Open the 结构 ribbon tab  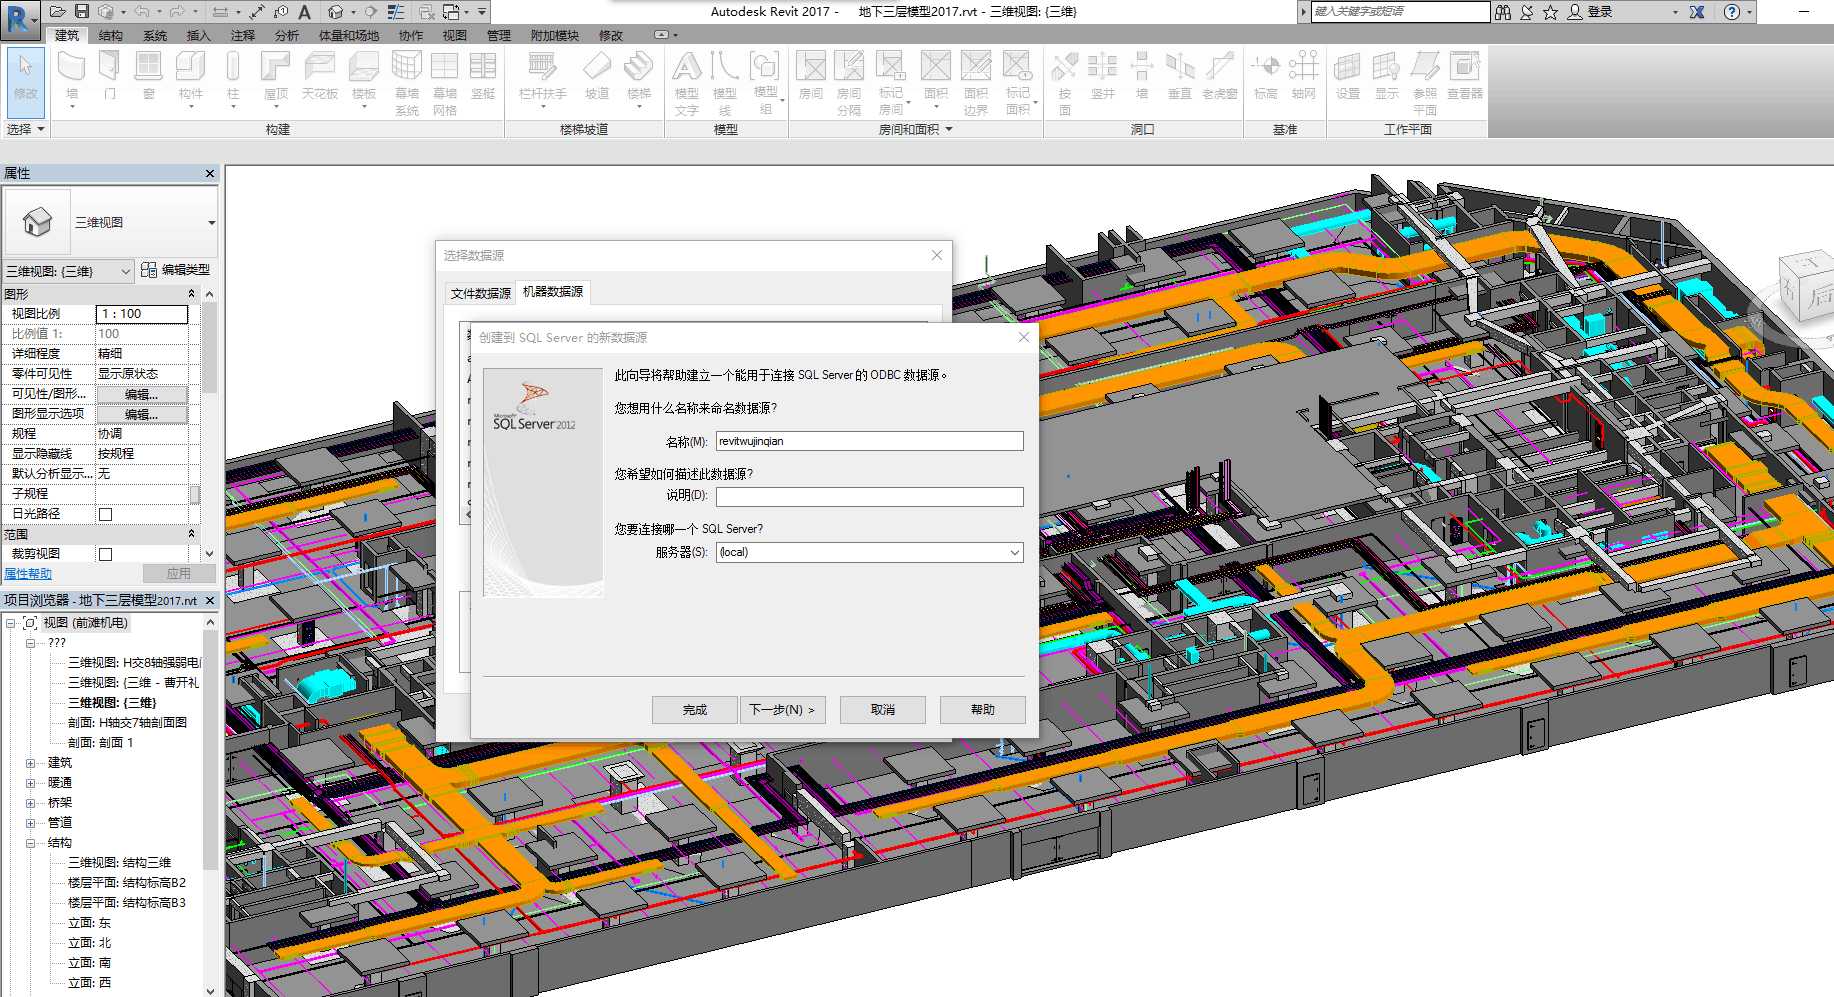point(111,35)
